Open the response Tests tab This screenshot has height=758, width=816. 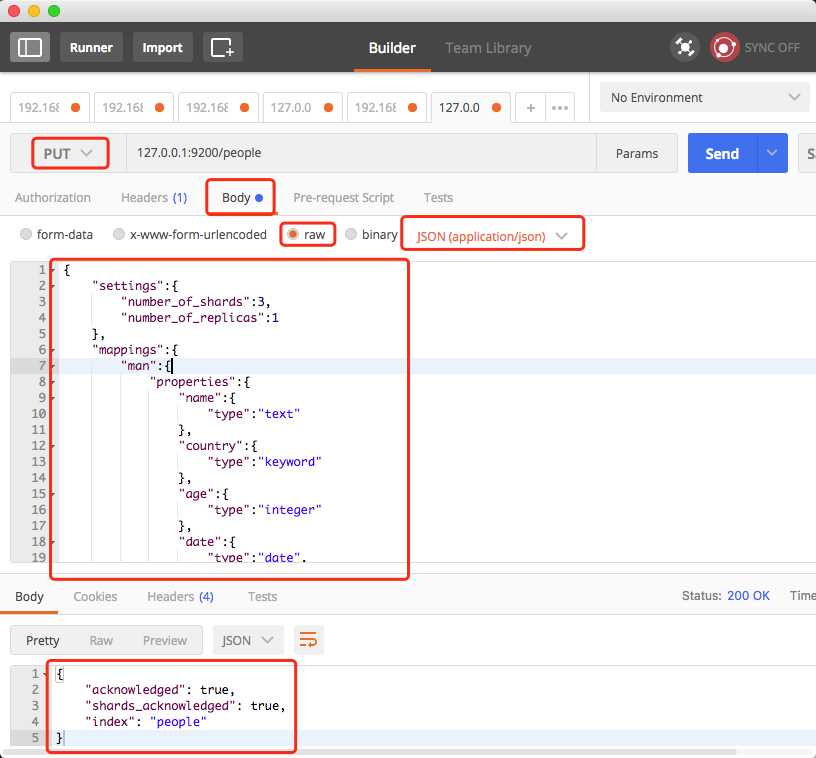pyautogui.click(x=262, y=596)
